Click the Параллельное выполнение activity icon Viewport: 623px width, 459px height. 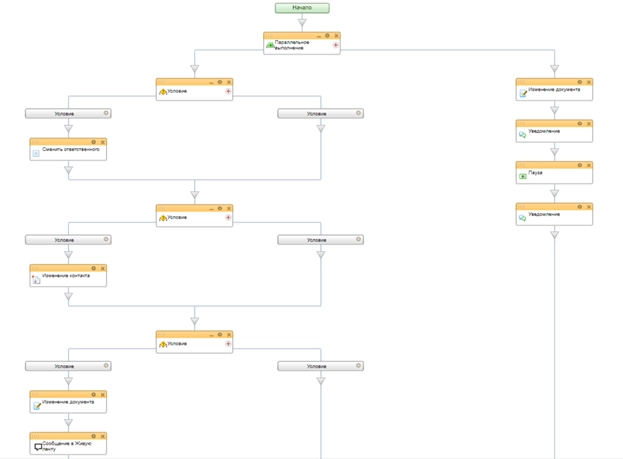(270, 45)
